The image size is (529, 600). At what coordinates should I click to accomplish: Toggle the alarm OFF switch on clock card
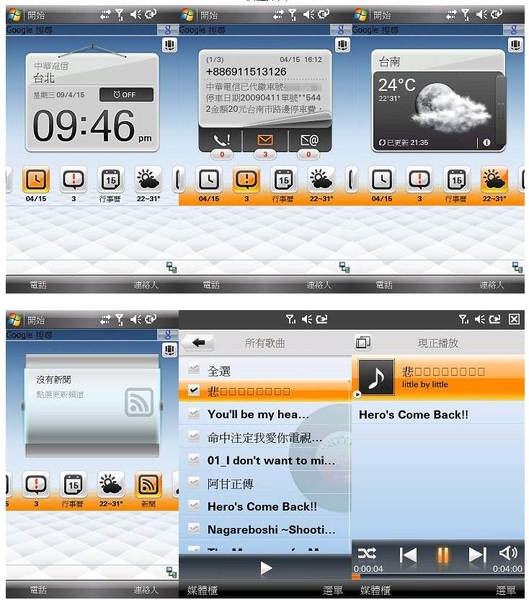point(126,95)
